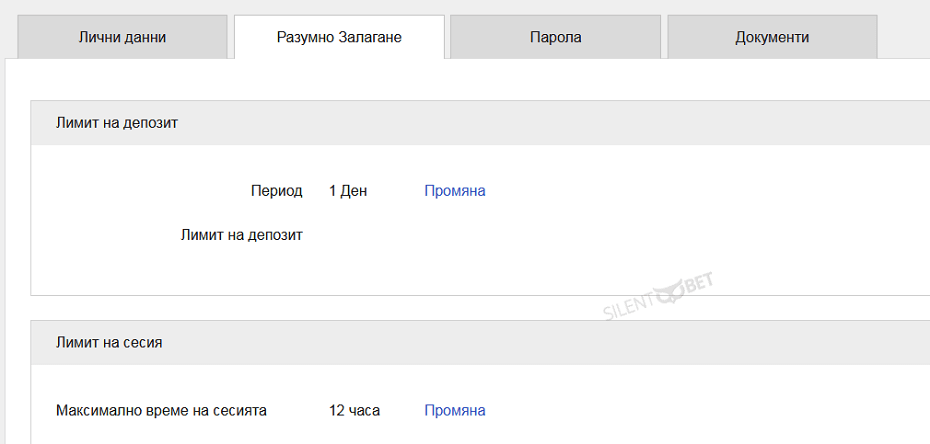This screenshot has width=930, height=444.
Task: Click the Лимит на депозит label under Период
Action: (x=241, y=235)
